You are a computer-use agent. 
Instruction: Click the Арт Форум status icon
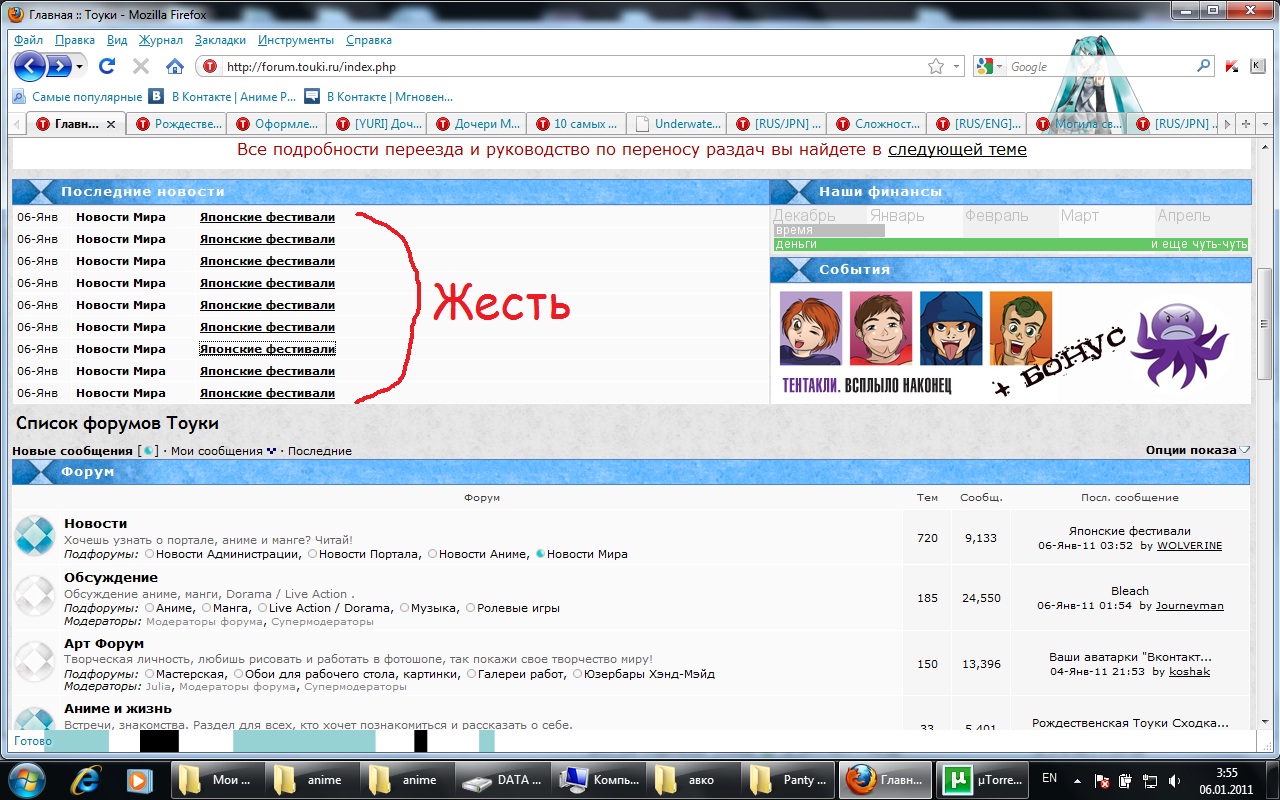pos(35,661)
